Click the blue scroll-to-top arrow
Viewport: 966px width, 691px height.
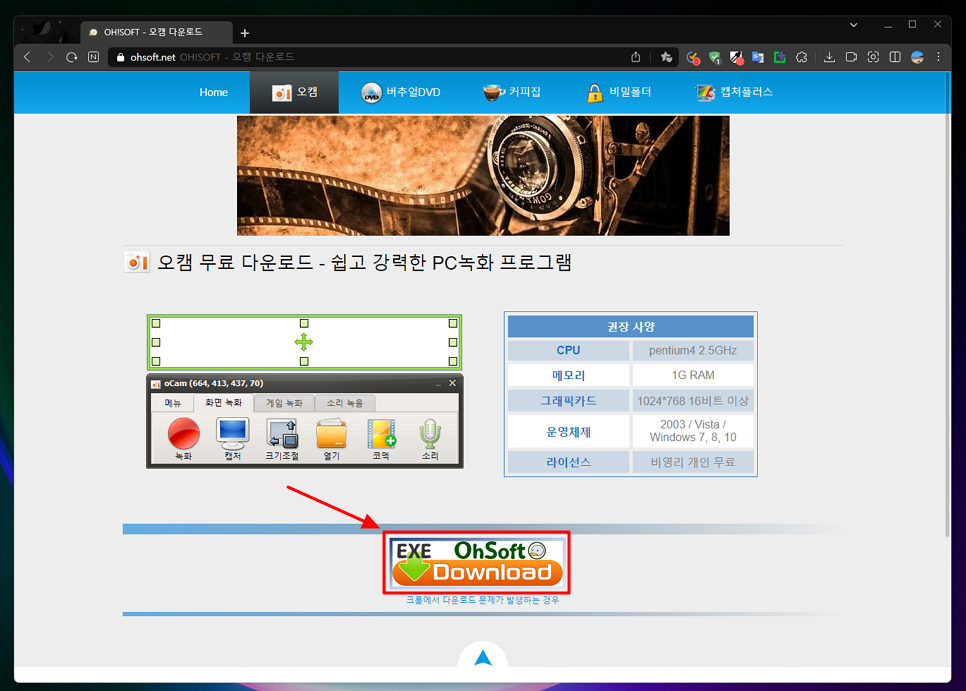(483, 658)
